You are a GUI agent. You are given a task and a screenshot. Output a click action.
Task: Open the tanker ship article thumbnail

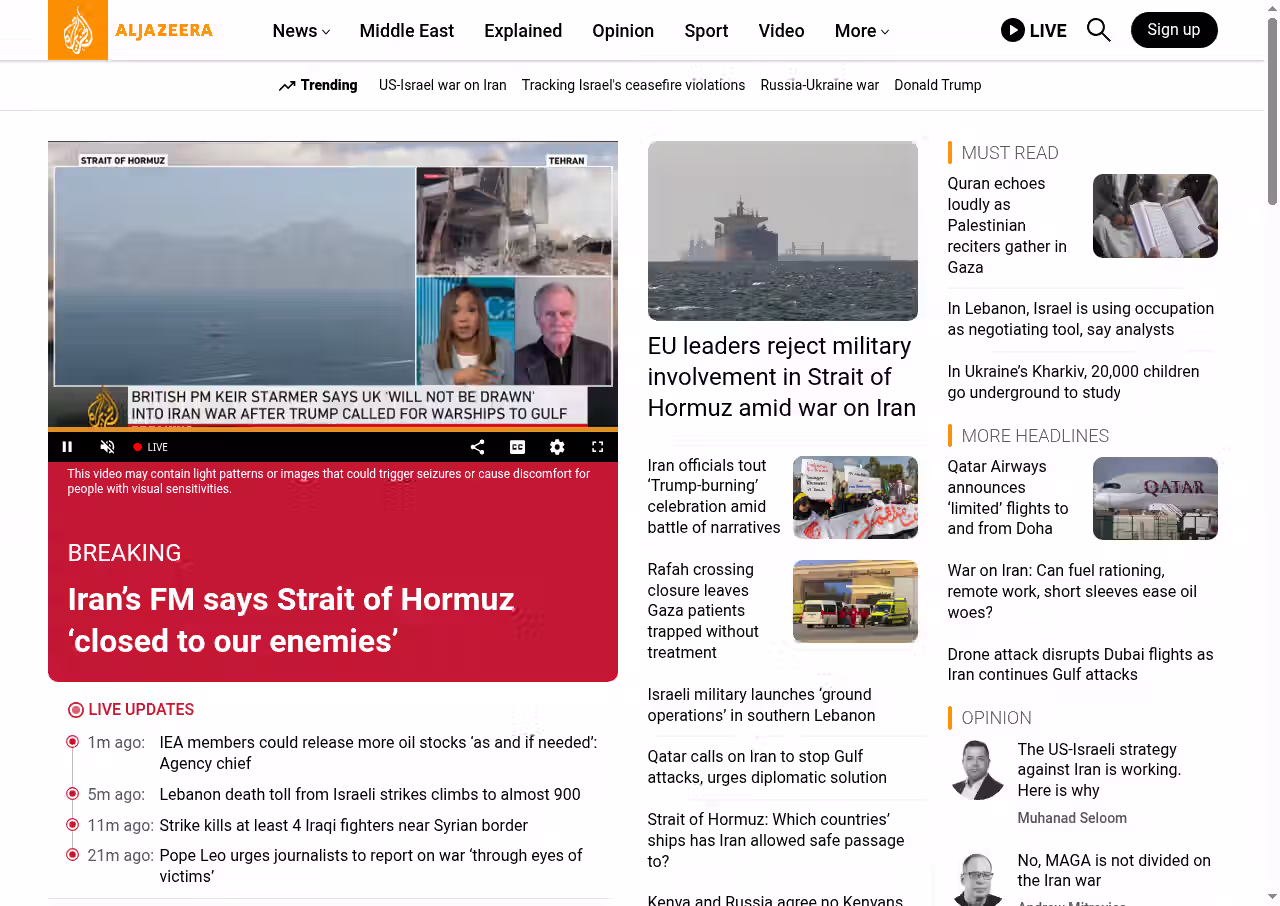(782, 231)
